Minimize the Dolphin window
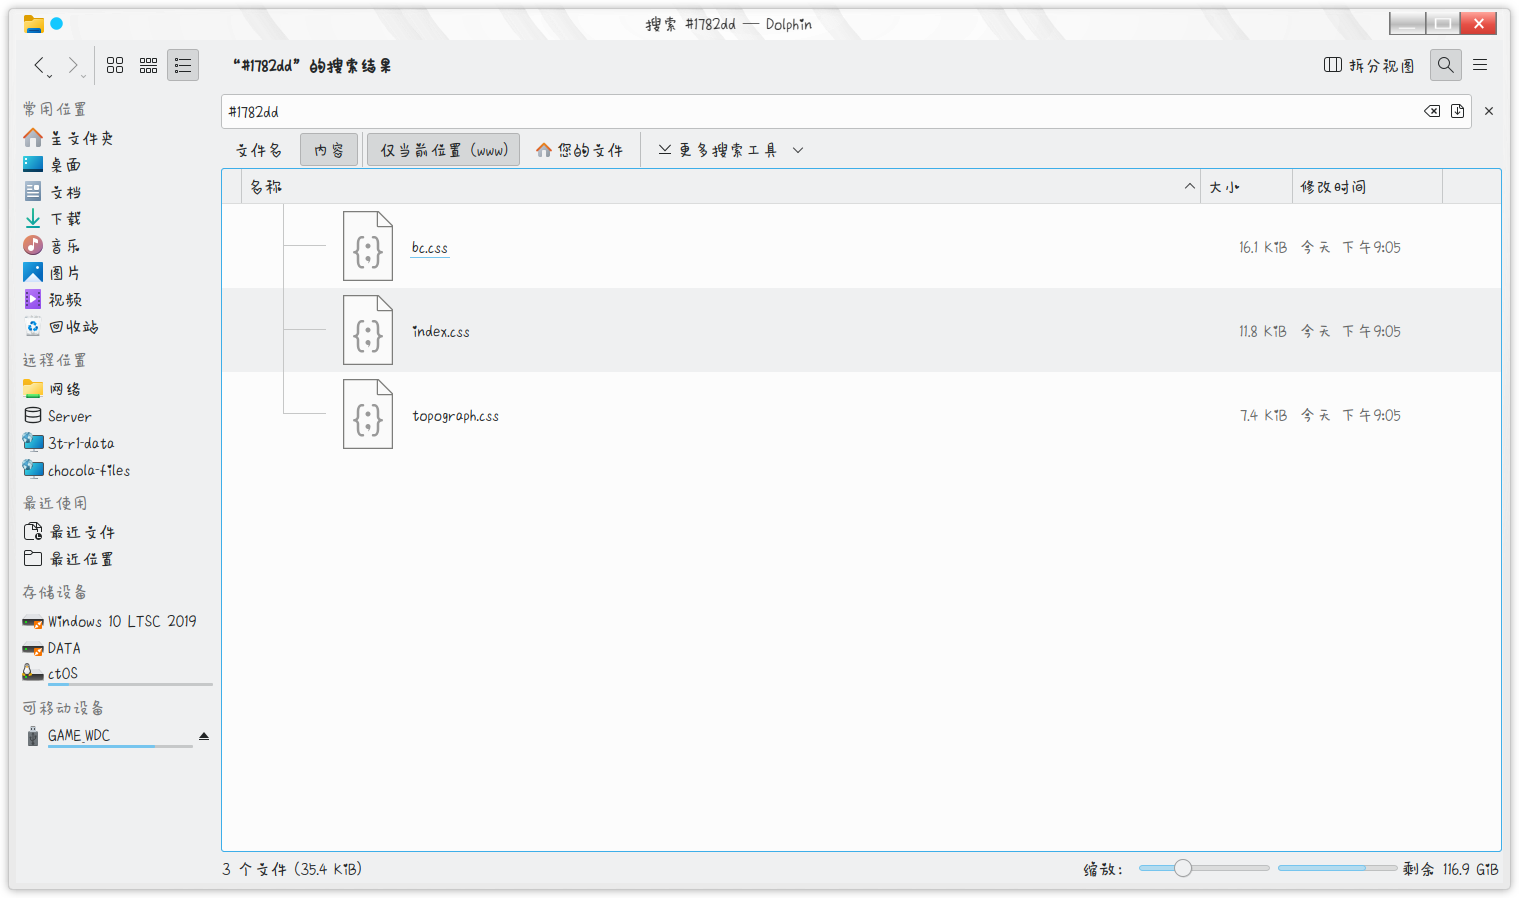 click(x=1407, y=23)
